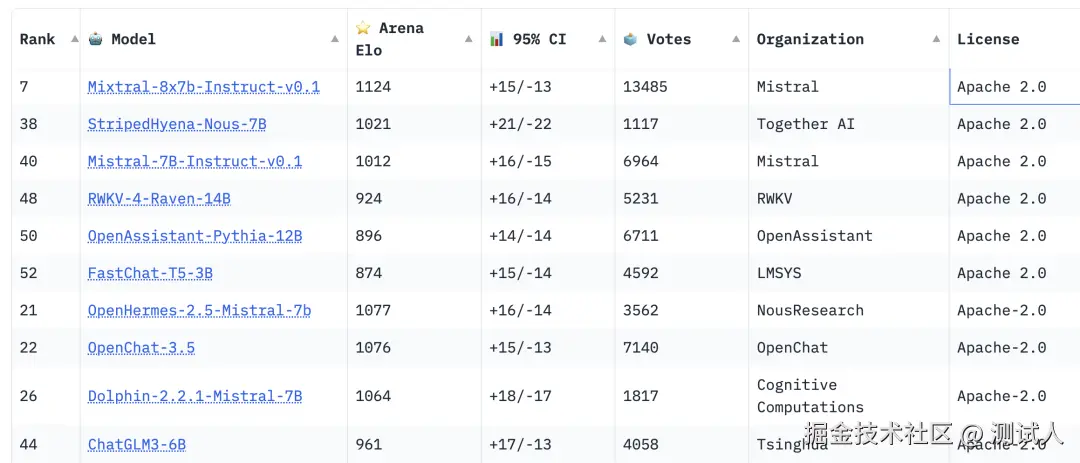Screen dimensions: 1080x463
Task: Toggle sort arrows on Votes column
Action: [736, 39]
